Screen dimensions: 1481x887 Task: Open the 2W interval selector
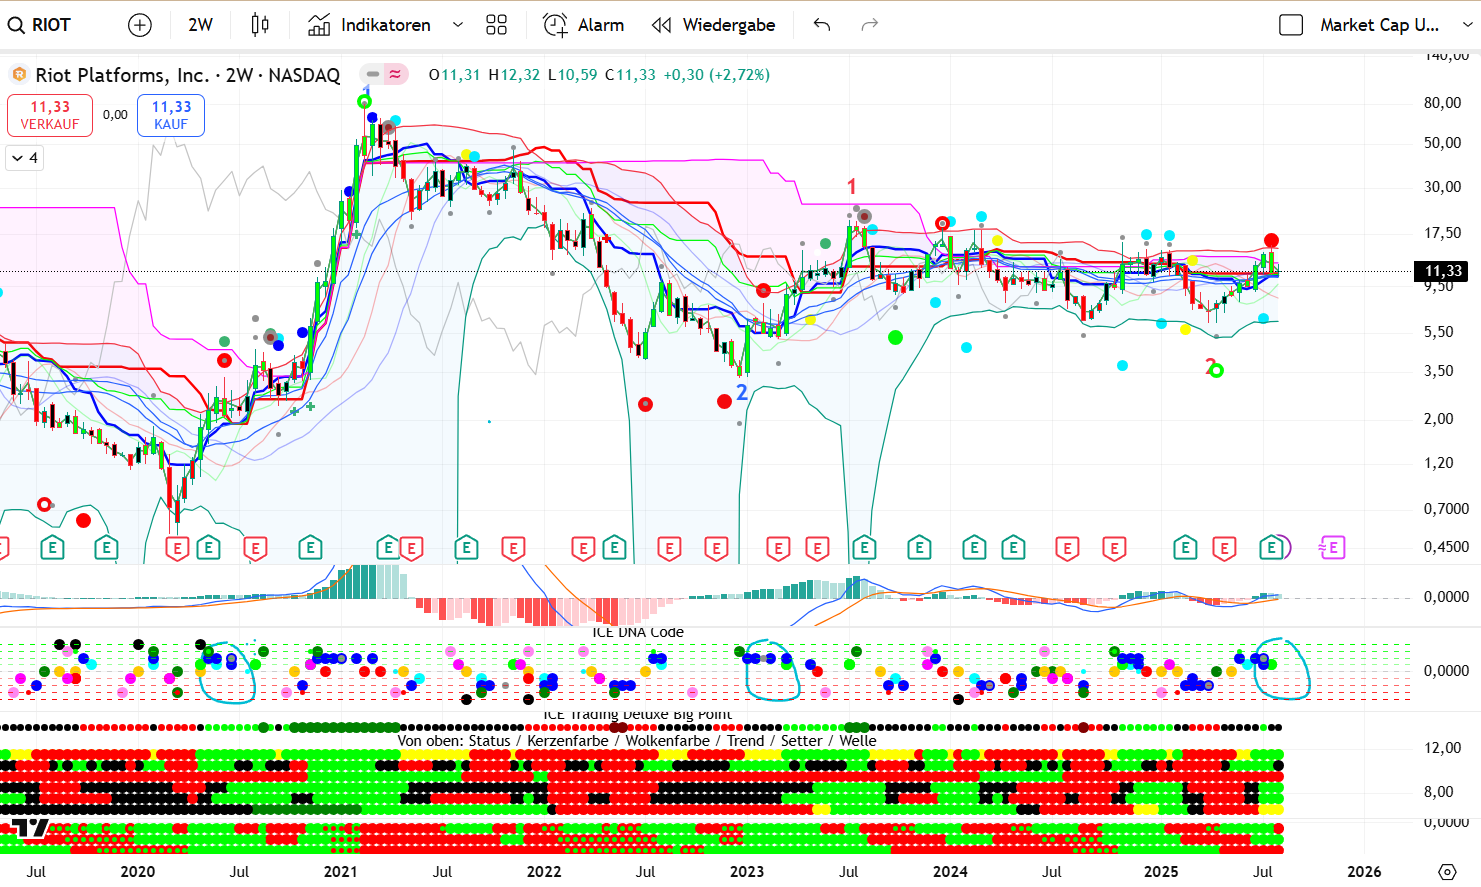(200, 25)
